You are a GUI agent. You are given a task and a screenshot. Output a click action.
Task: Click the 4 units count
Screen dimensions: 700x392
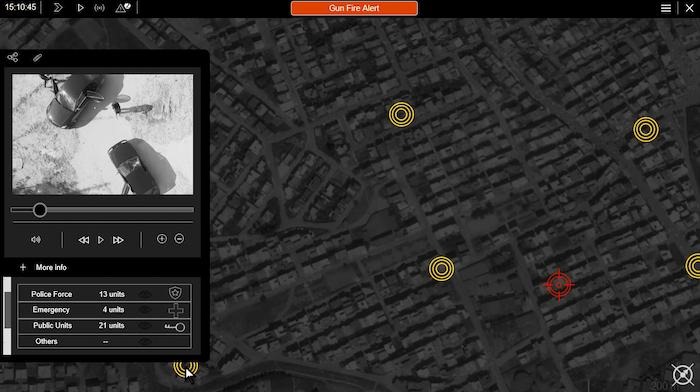click(113, 309)
